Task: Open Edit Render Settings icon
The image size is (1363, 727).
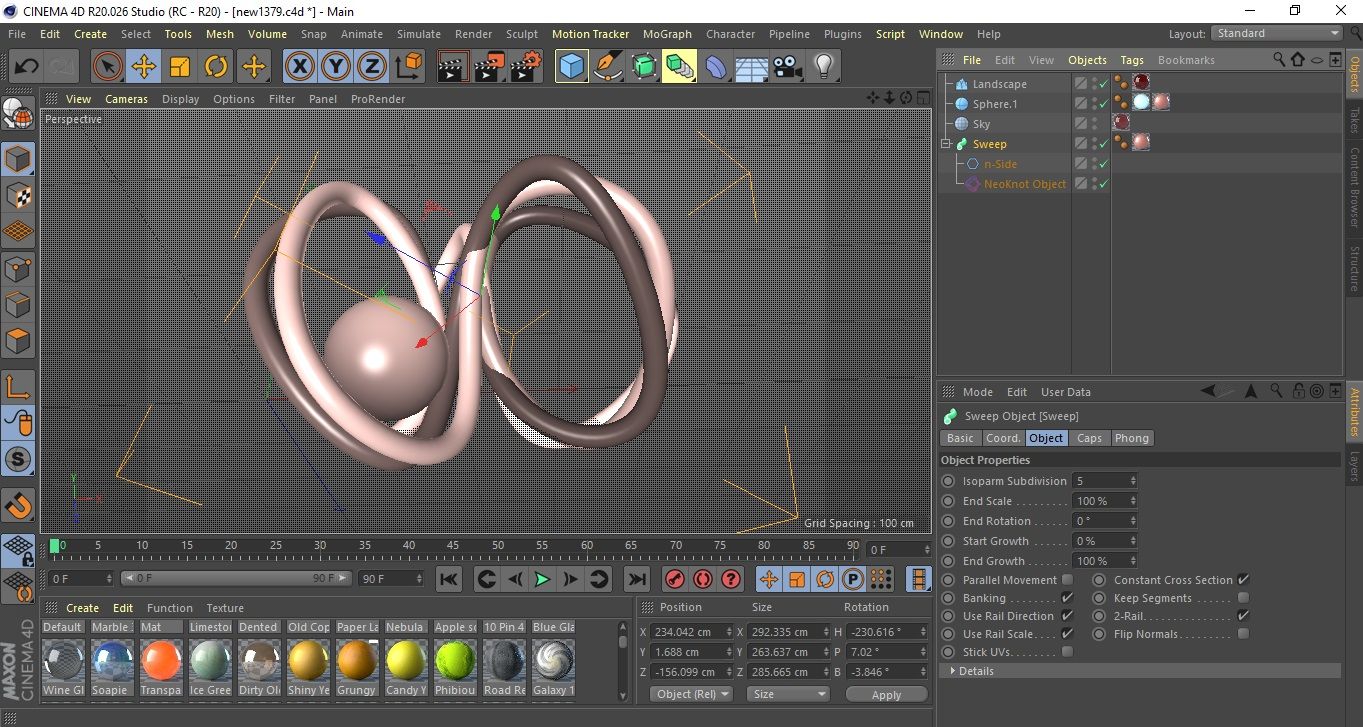Action: (526, 67)
